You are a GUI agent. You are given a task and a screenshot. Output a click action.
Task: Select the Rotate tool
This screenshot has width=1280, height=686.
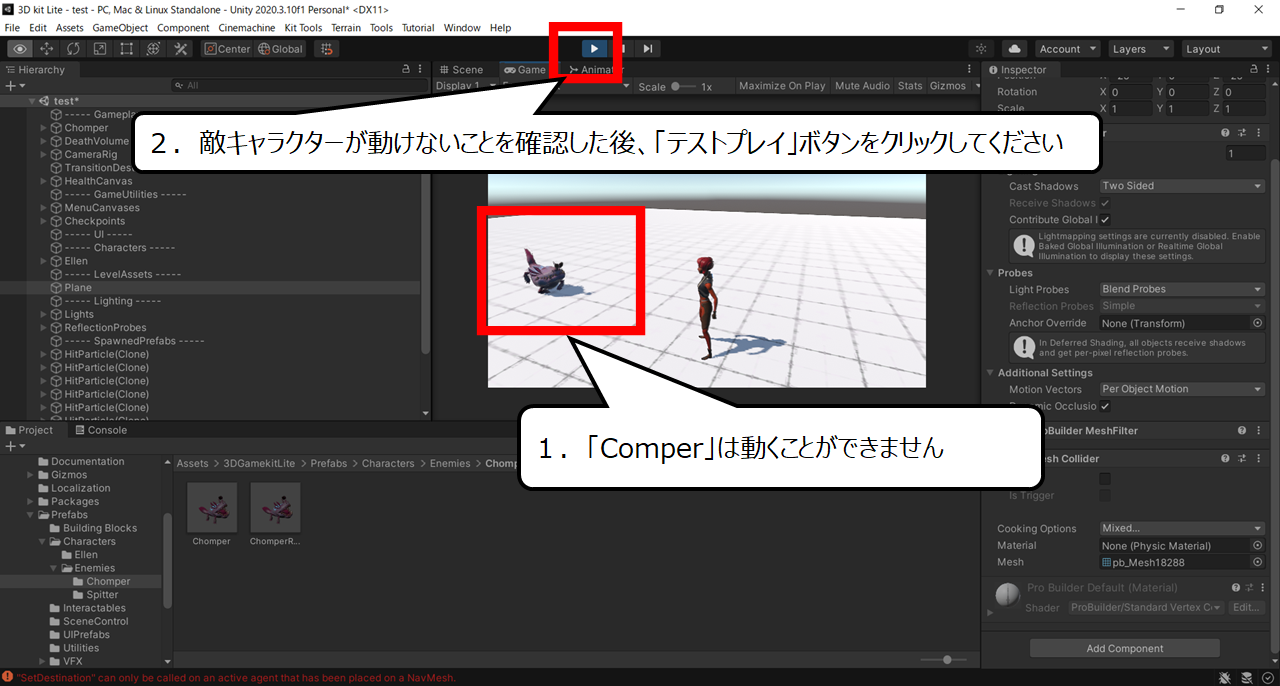click(x=74, y=48)
